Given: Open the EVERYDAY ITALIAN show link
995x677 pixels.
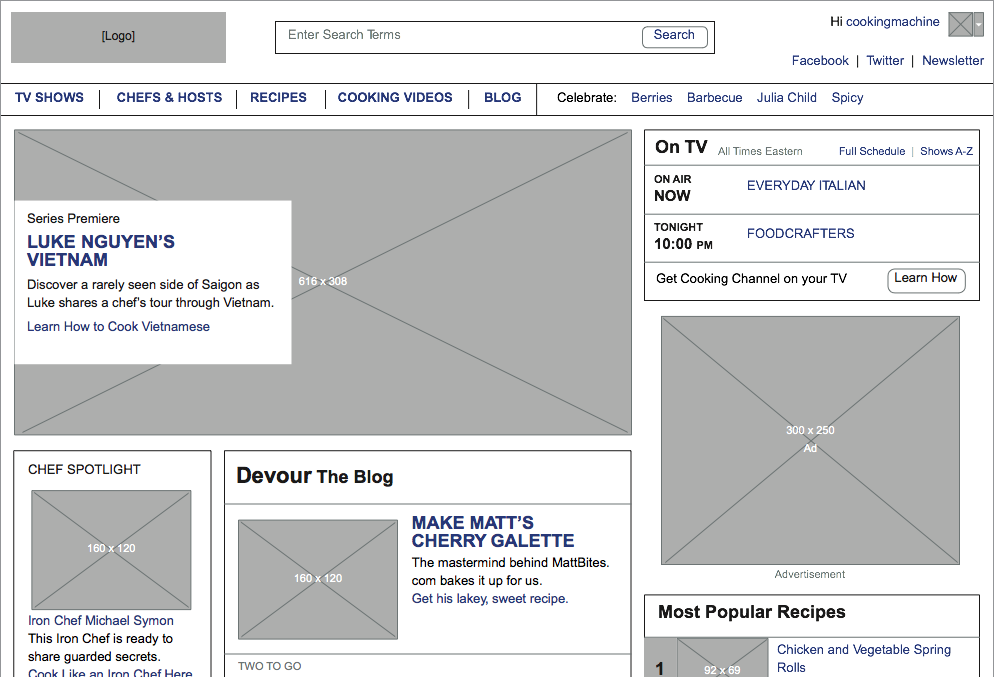Looking at the screenshot, I should [x=806, y=186].
